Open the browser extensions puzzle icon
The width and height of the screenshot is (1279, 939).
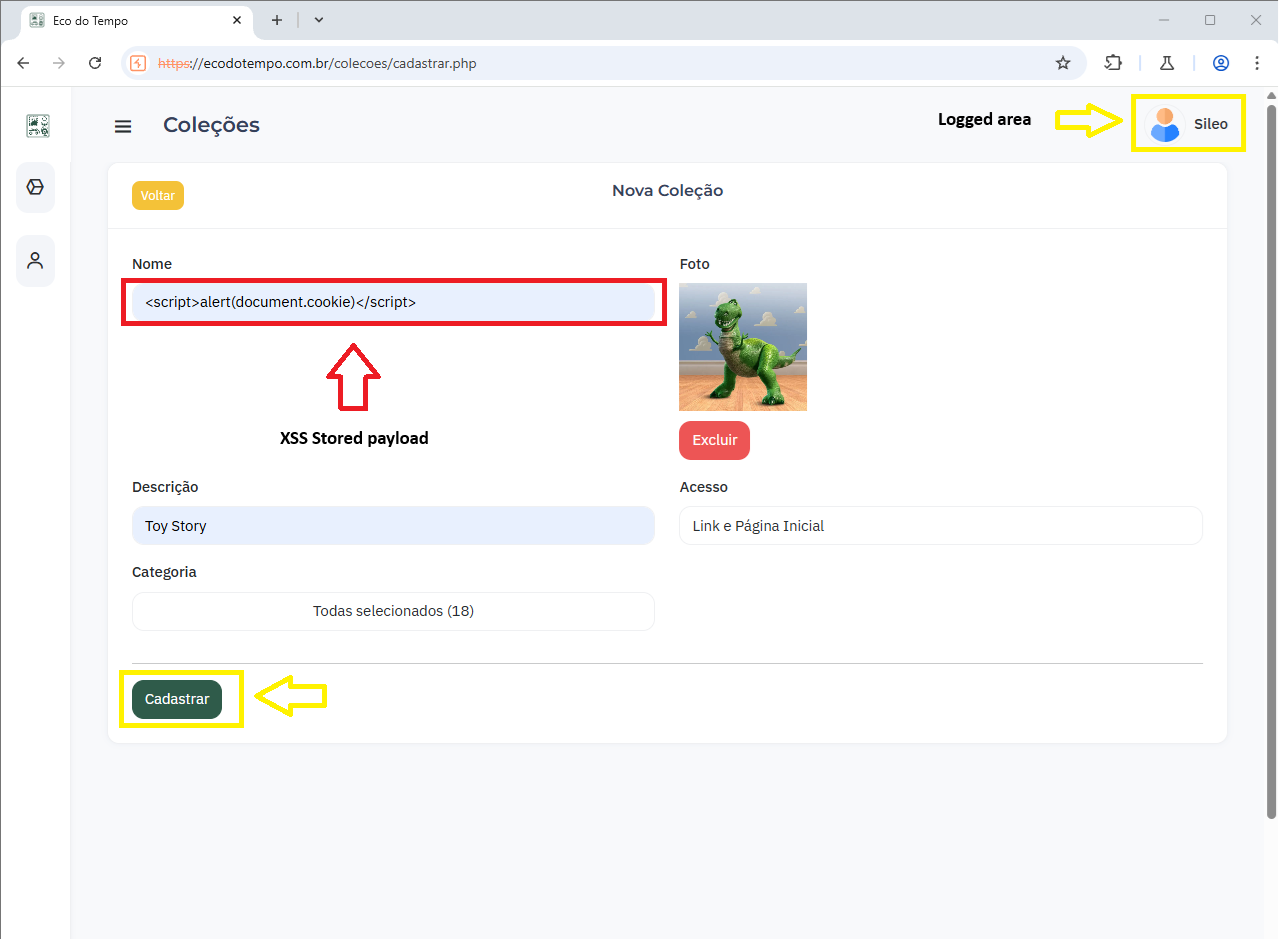pyautogui.click(x=1113, y=63)
